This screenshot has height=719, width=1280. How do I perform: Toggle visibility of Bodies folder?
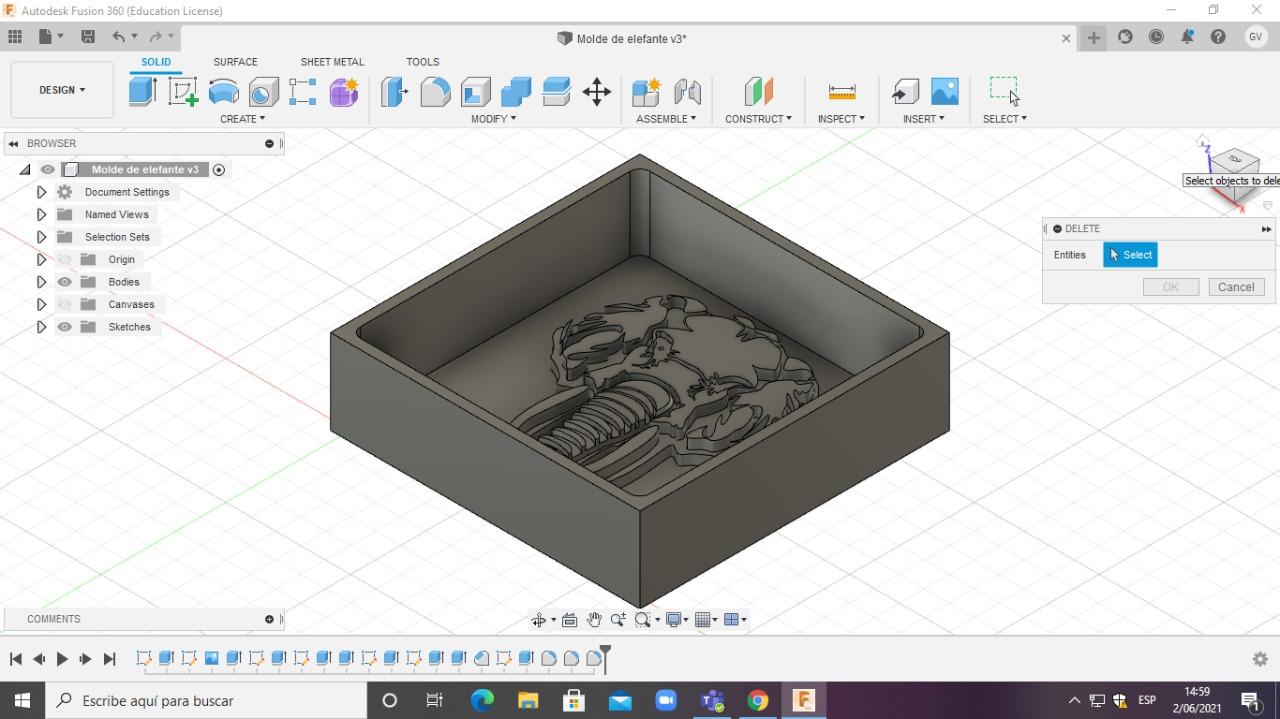(x=65, y=282)
